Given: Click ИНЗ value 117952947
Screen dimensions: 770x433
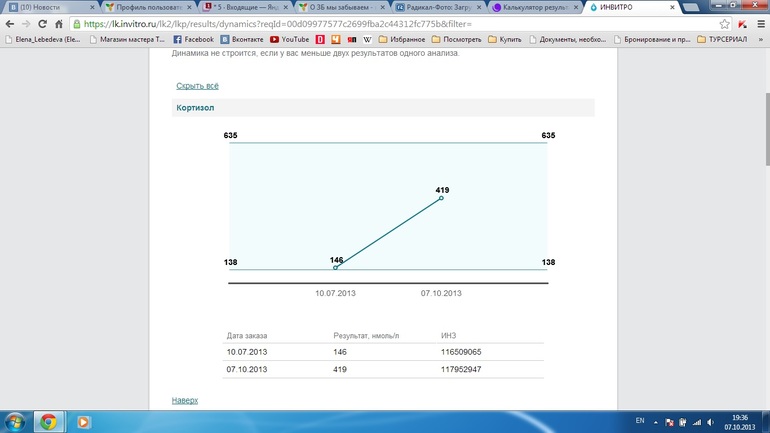Looking at the screenshot, I should [x=461, y=369].
